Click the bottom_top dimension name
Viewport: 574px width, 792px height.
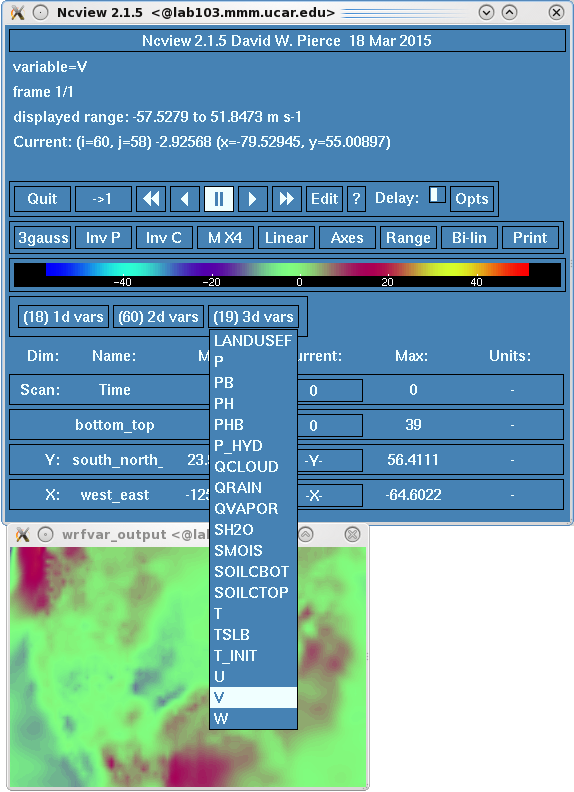(115, 425)
